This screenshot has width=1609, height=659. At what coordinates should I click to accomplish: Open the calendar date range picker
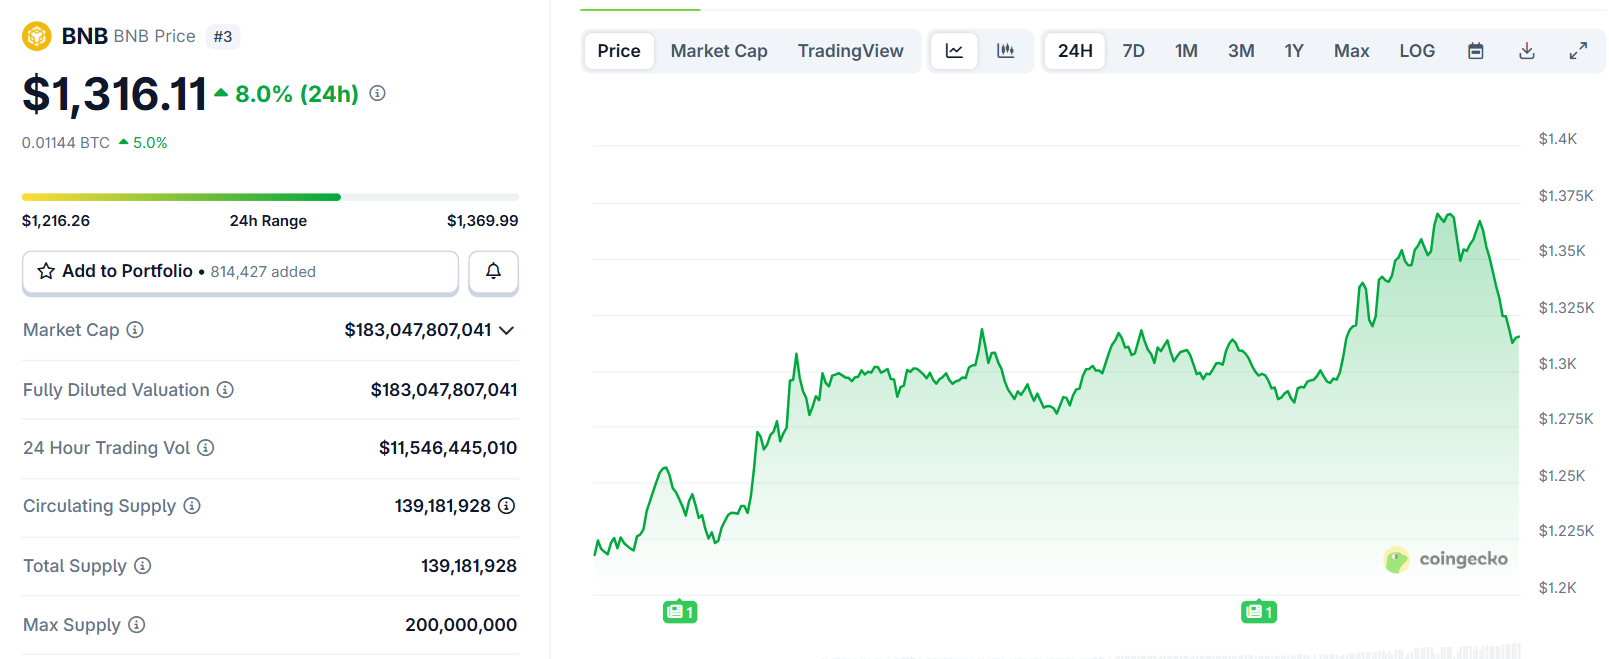1476,51
